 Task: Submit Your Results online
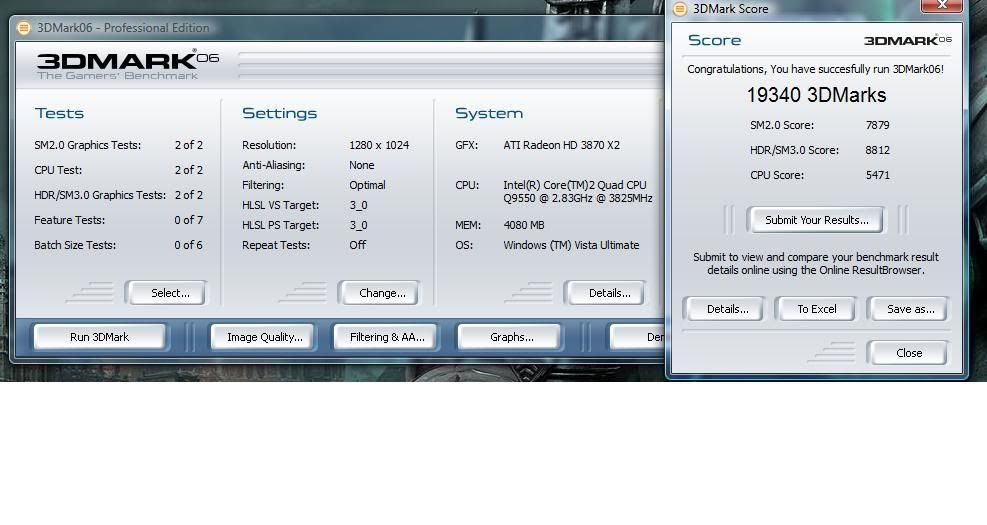[x=816, y=220]
